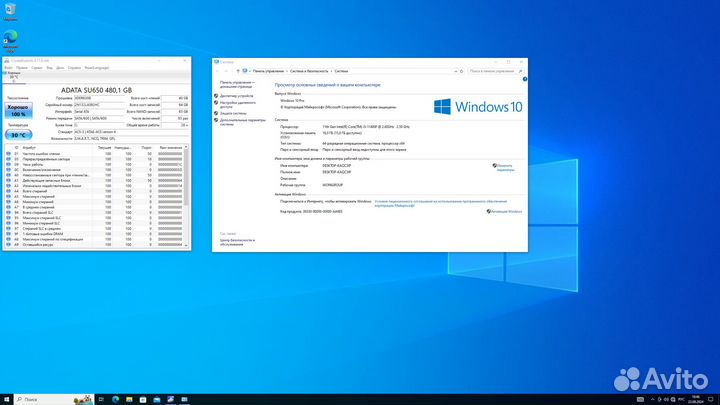Viewport: 720px width, 405px height.
Task: Click the taskbar clock and date
Action: point(696,399)
